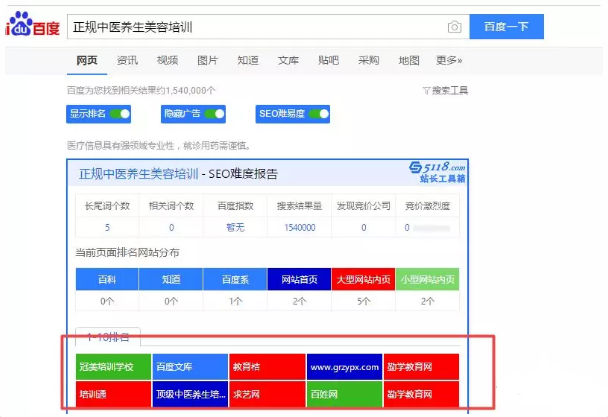The image size is (608, 417).
Task: Open the 图片 tab
Action: click(x=207, y=60)
